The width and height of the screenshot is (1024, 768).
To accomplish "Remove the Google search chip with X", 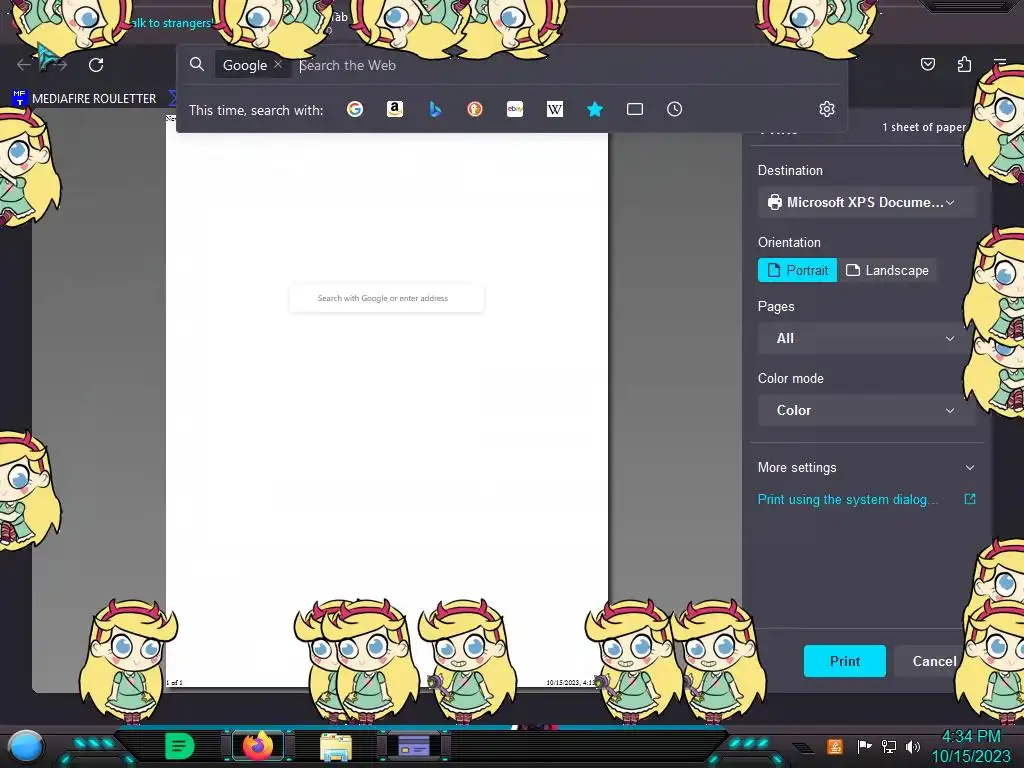I will click(x=278, y=65).
